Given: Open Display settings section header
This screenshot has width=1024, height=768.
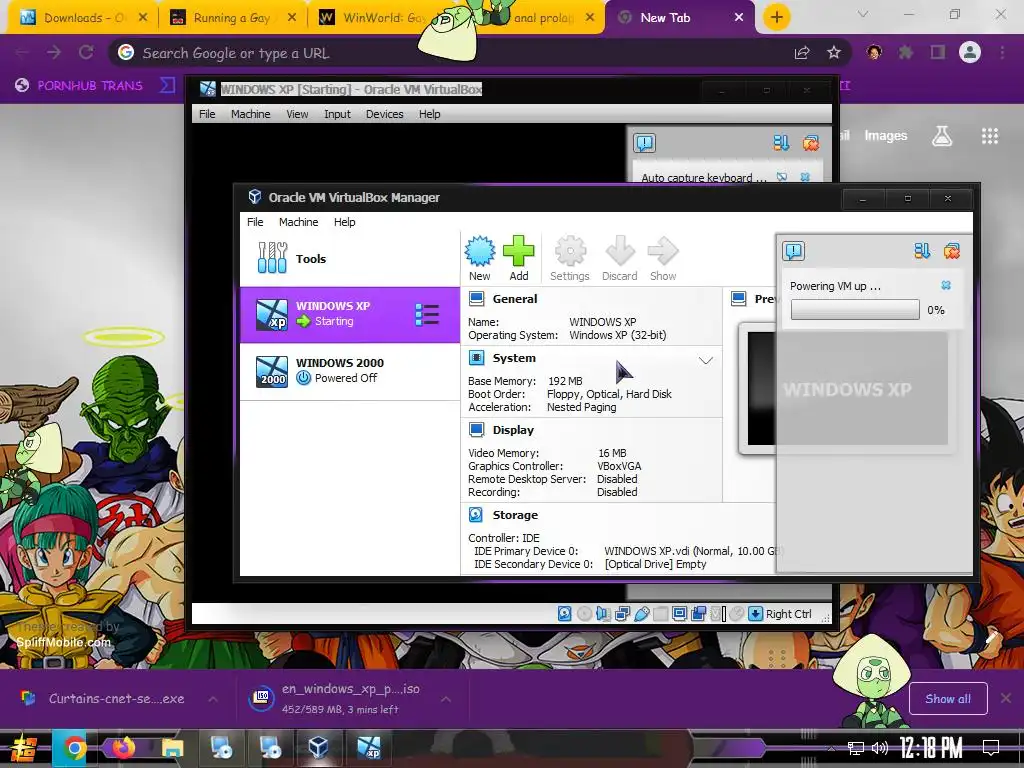Looking at the screenshot, I should pyautogui.click(x=513, y=430).
